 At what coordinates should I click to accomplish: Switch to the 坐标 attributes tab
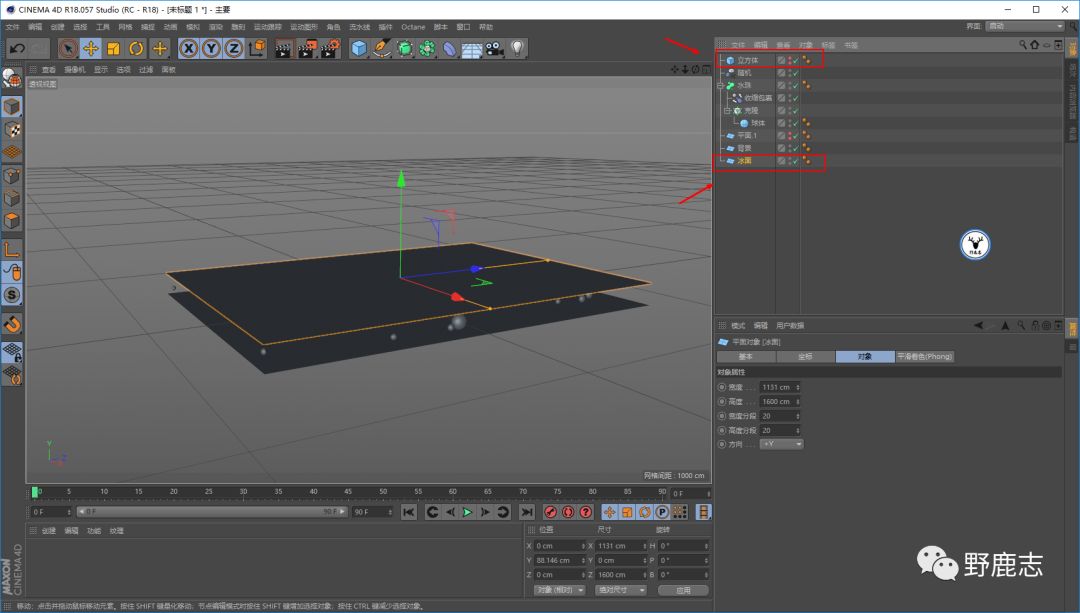(805, 356)
